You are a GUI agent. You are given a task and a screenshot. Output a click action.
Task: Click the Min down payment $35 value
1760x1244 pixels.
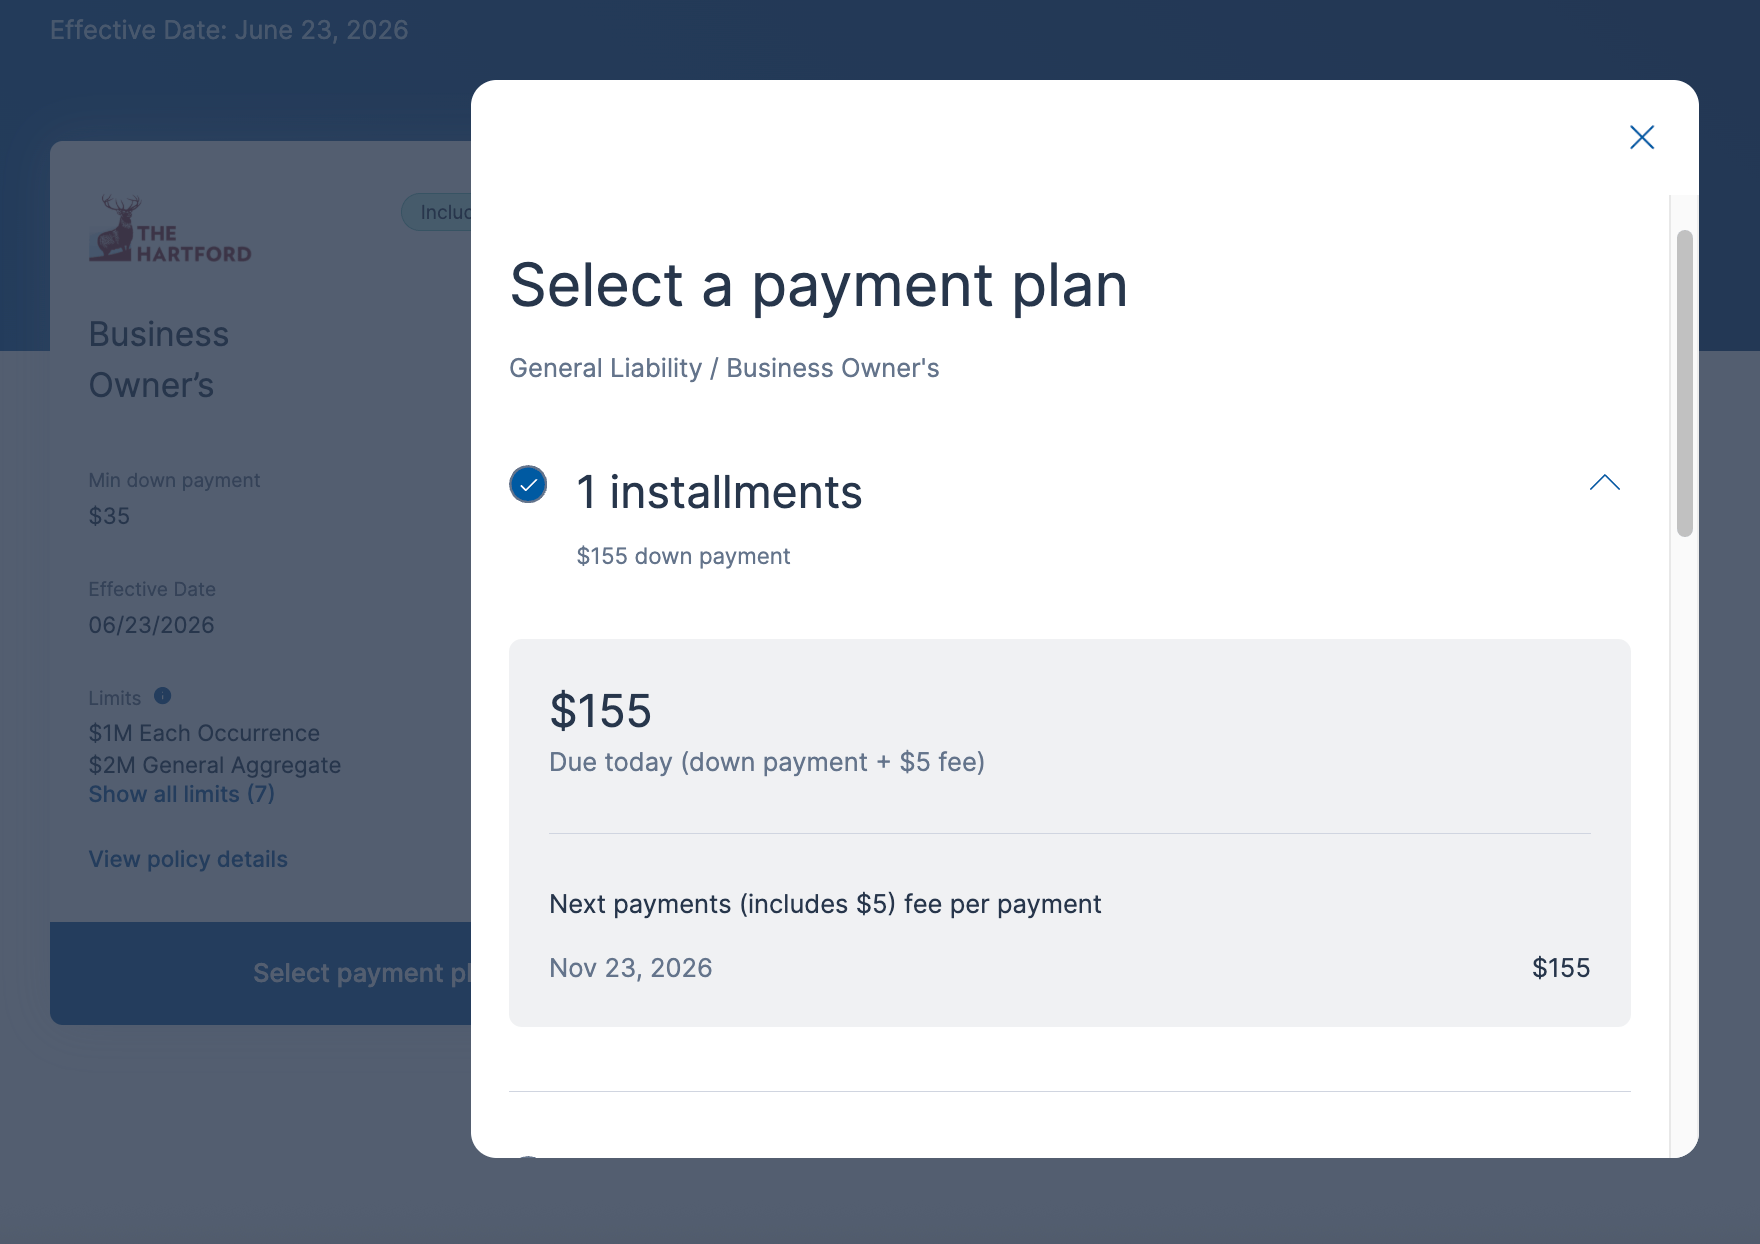[x=109, y=516]
